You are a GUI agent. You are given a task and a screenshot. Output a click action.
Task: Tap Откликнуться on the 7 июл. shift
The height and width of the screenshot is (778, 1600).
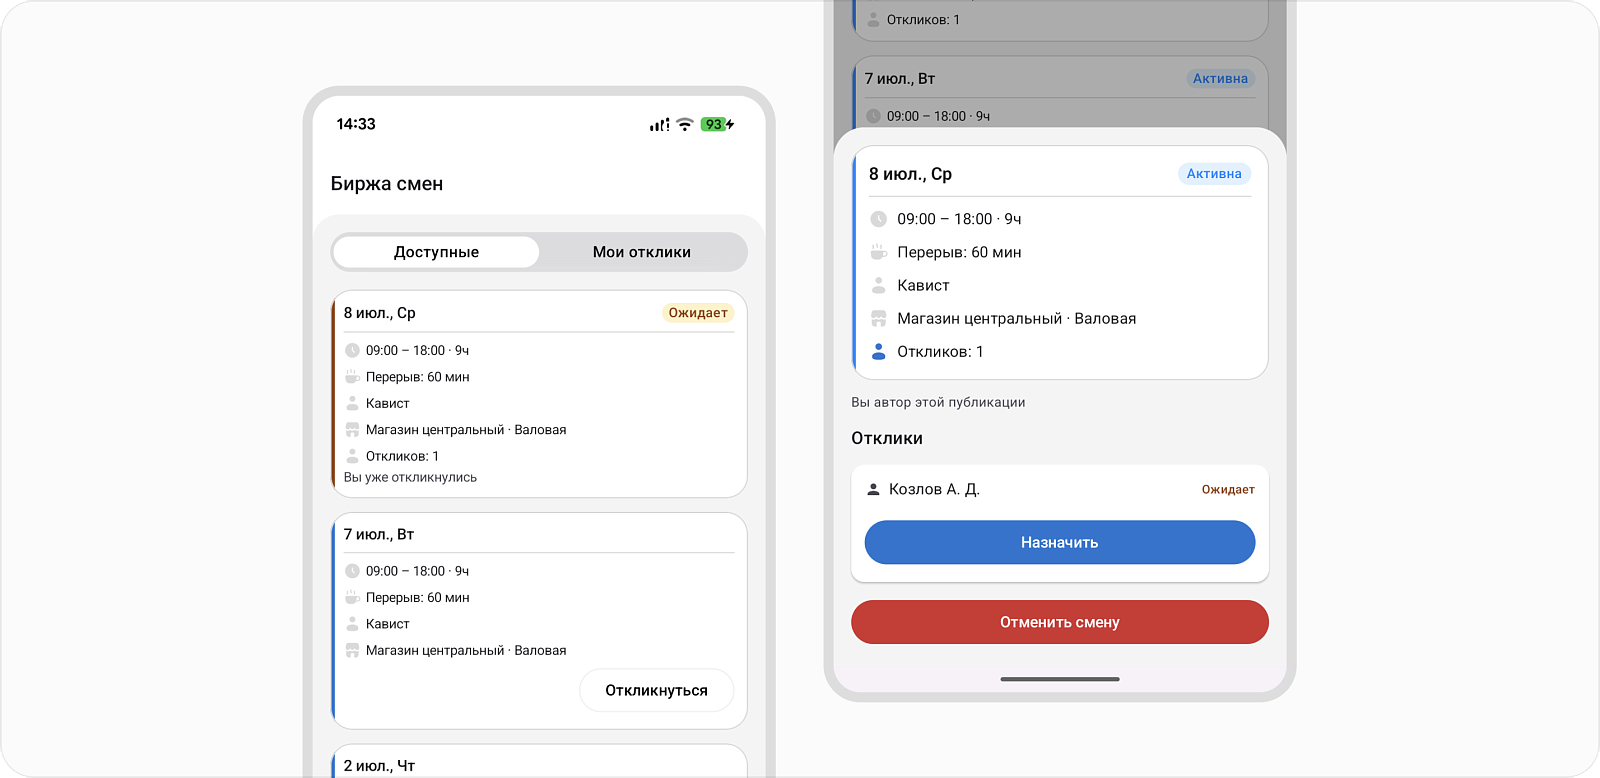[x=656, y=690]
